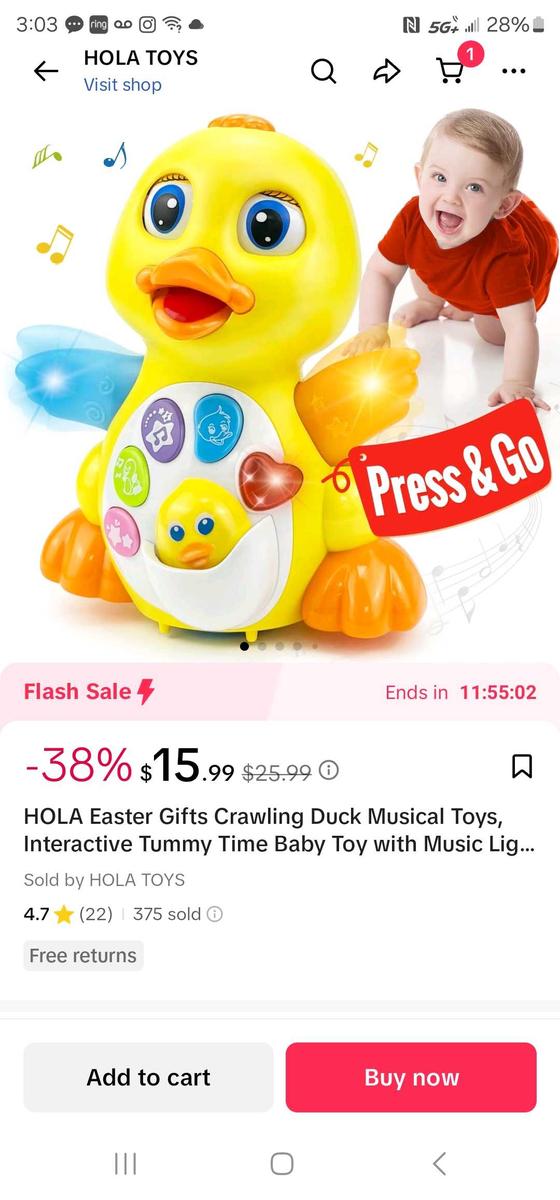Tap the Buy now button
This screenshot has width=560, height=1200.
[411, 1077]
